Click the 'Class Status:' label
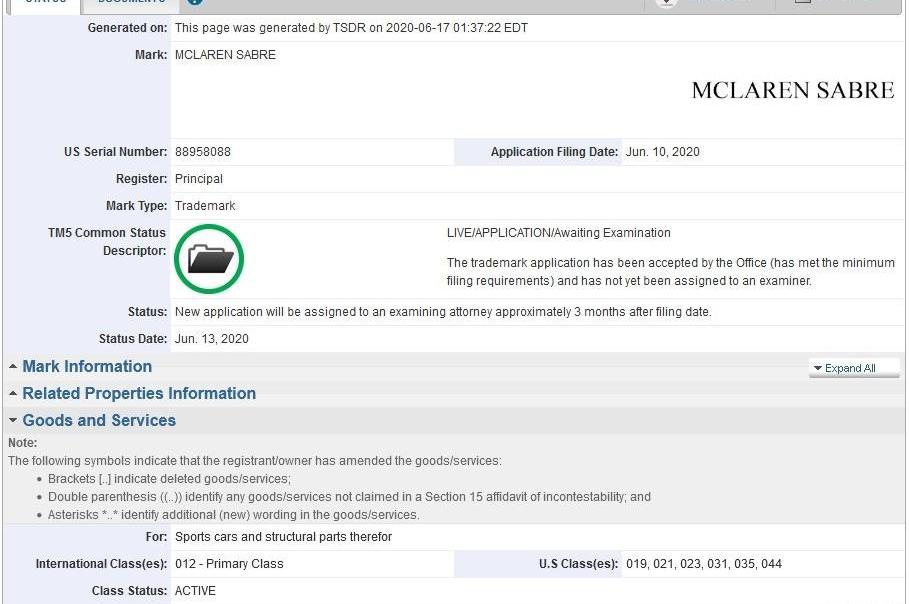Image resolution: width=909 pixels, height=604 pixels. click(x=129, y=591)
